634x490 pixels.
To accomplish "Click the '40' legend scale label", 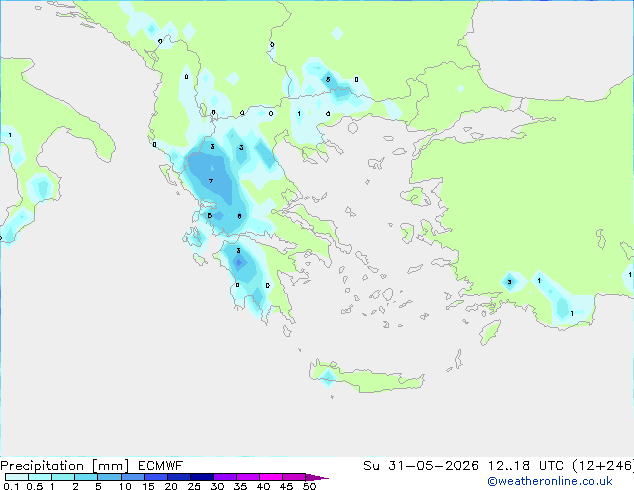I will tap(263, 486).
